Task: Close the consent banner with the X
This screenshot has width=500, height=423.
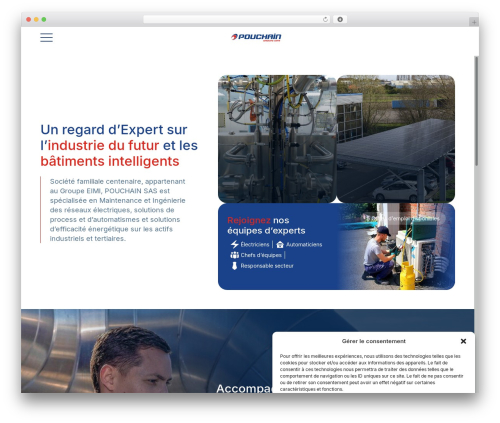Action: point(463,341)
